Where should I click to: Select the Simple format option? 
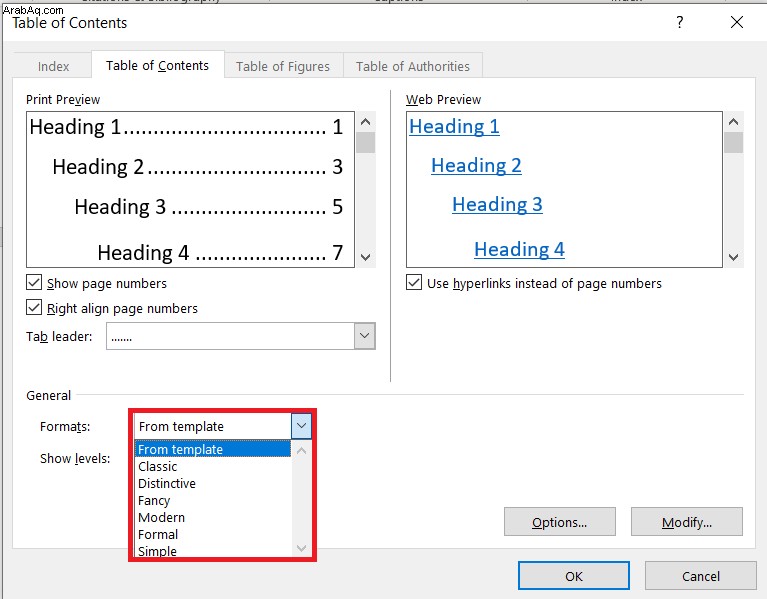[213, 551]
